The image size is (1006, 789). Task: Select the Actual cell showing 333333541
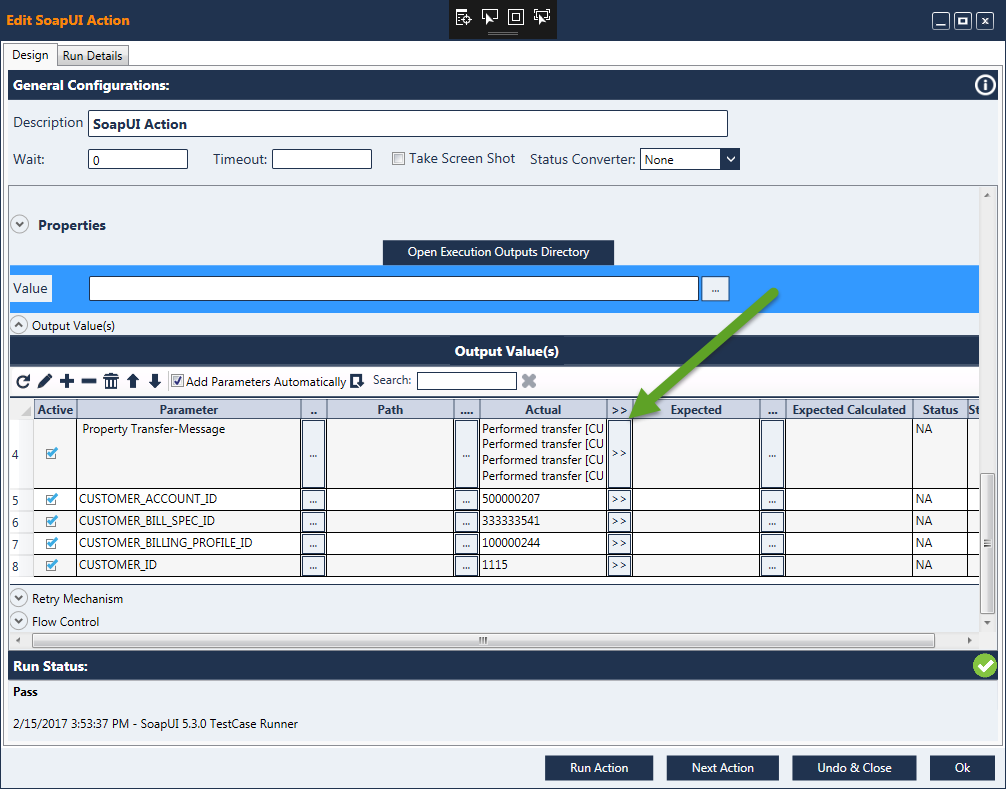pyautogui.click(x=543, y=522)
